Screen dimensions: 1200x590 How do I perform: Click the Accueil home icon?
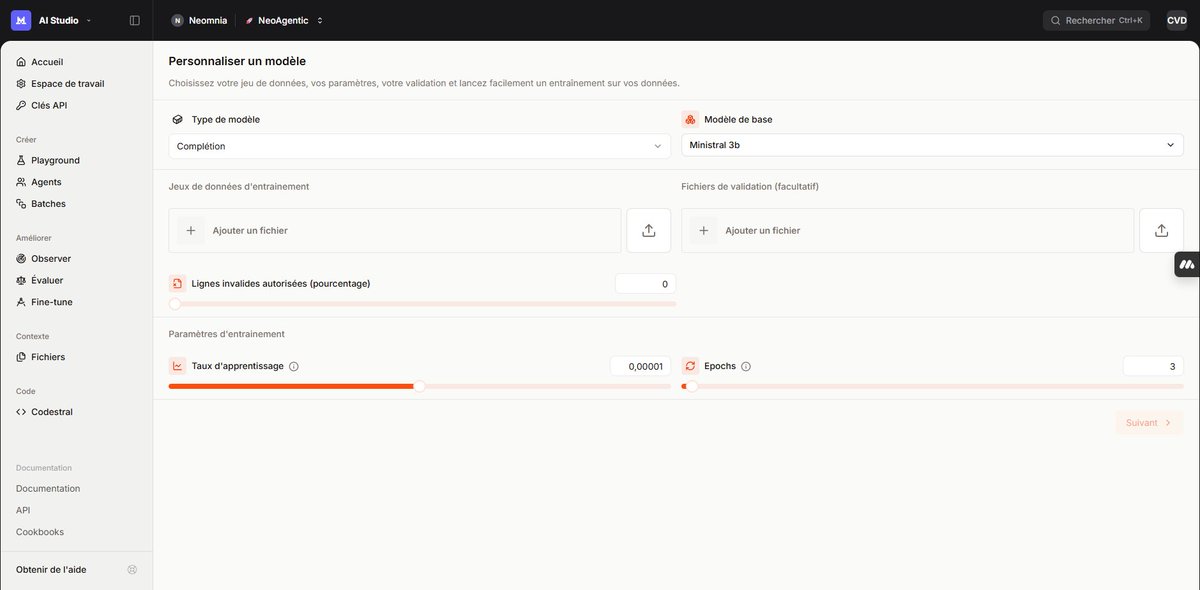[x=22, y=62]
